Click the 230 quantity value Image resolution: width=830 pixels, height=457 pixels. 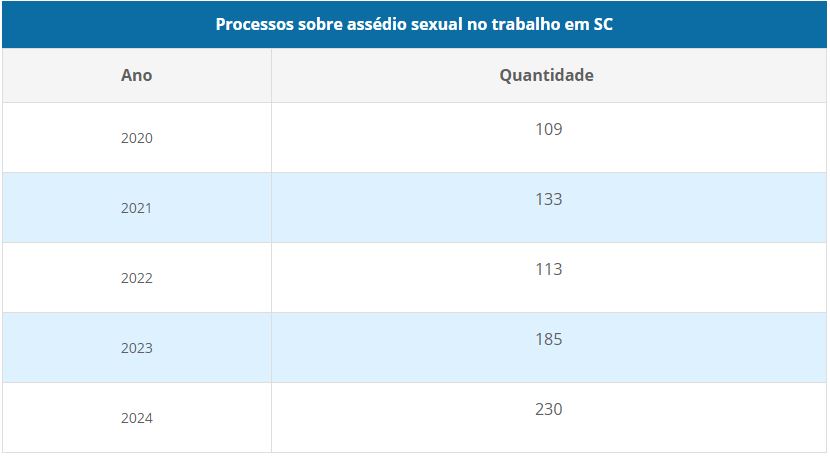click(x=548, y=408)
